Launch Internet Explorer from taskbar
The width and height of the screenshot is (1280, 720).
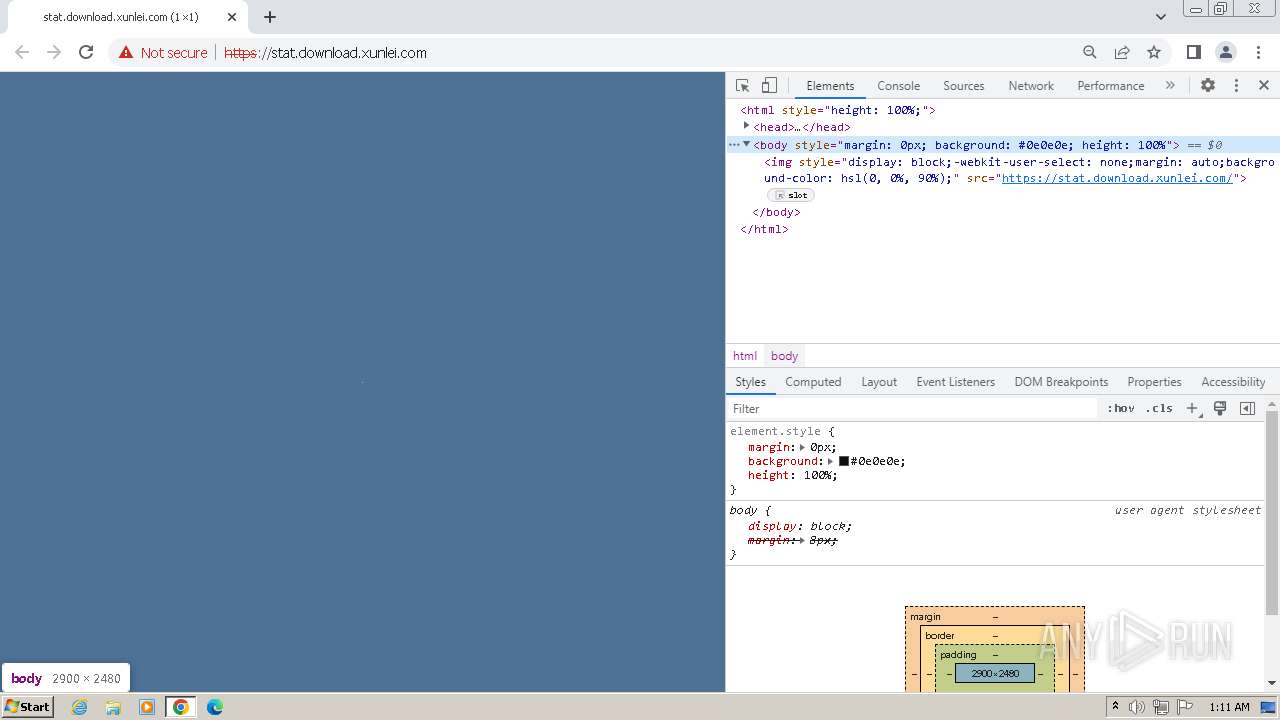[80, 707]
